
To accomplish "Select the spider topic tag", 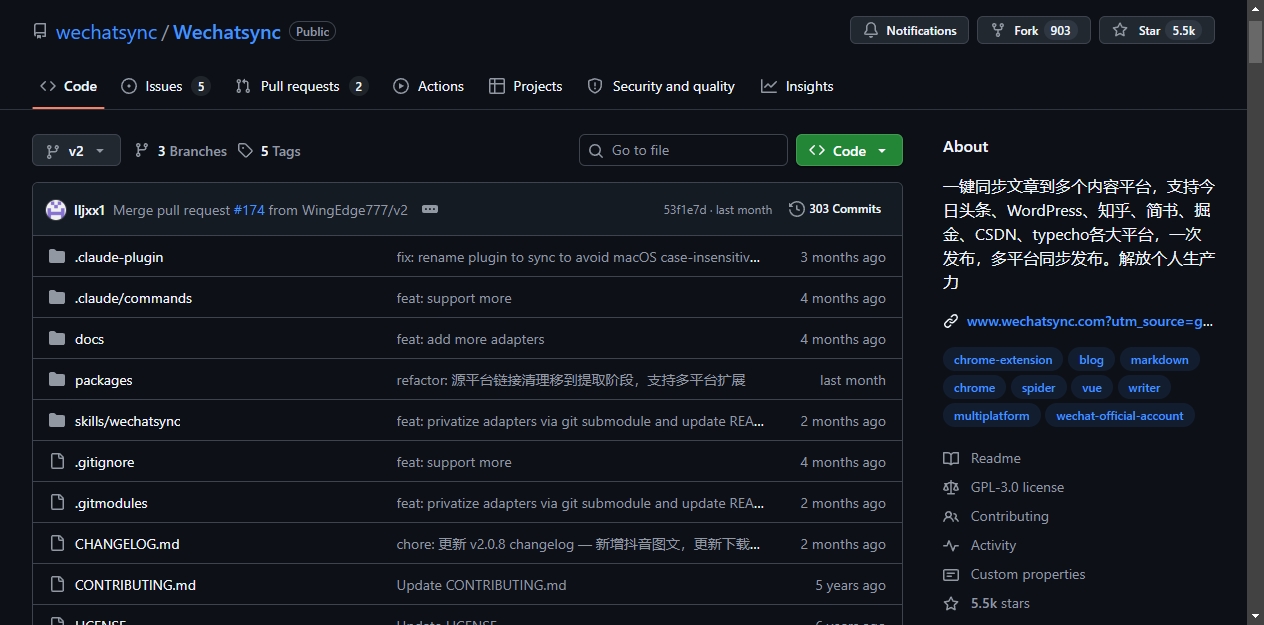I will (x=1039, y=388).
